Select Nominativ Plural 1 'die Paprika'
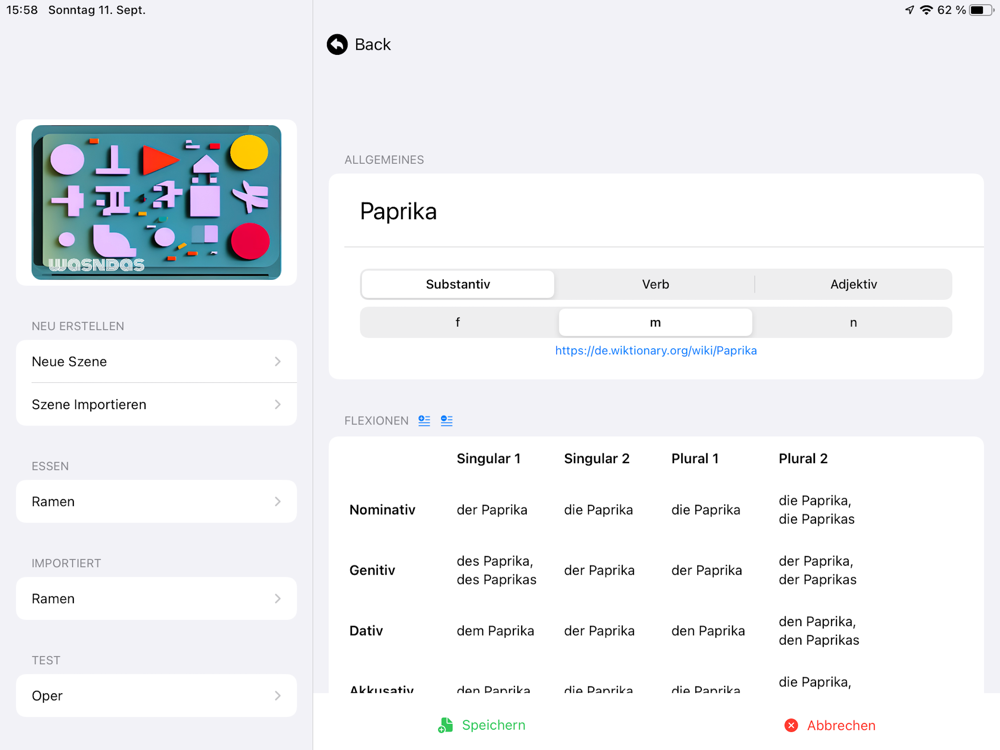The height and width of the screenshot is (750, 1000). click(x=705, y=510)
